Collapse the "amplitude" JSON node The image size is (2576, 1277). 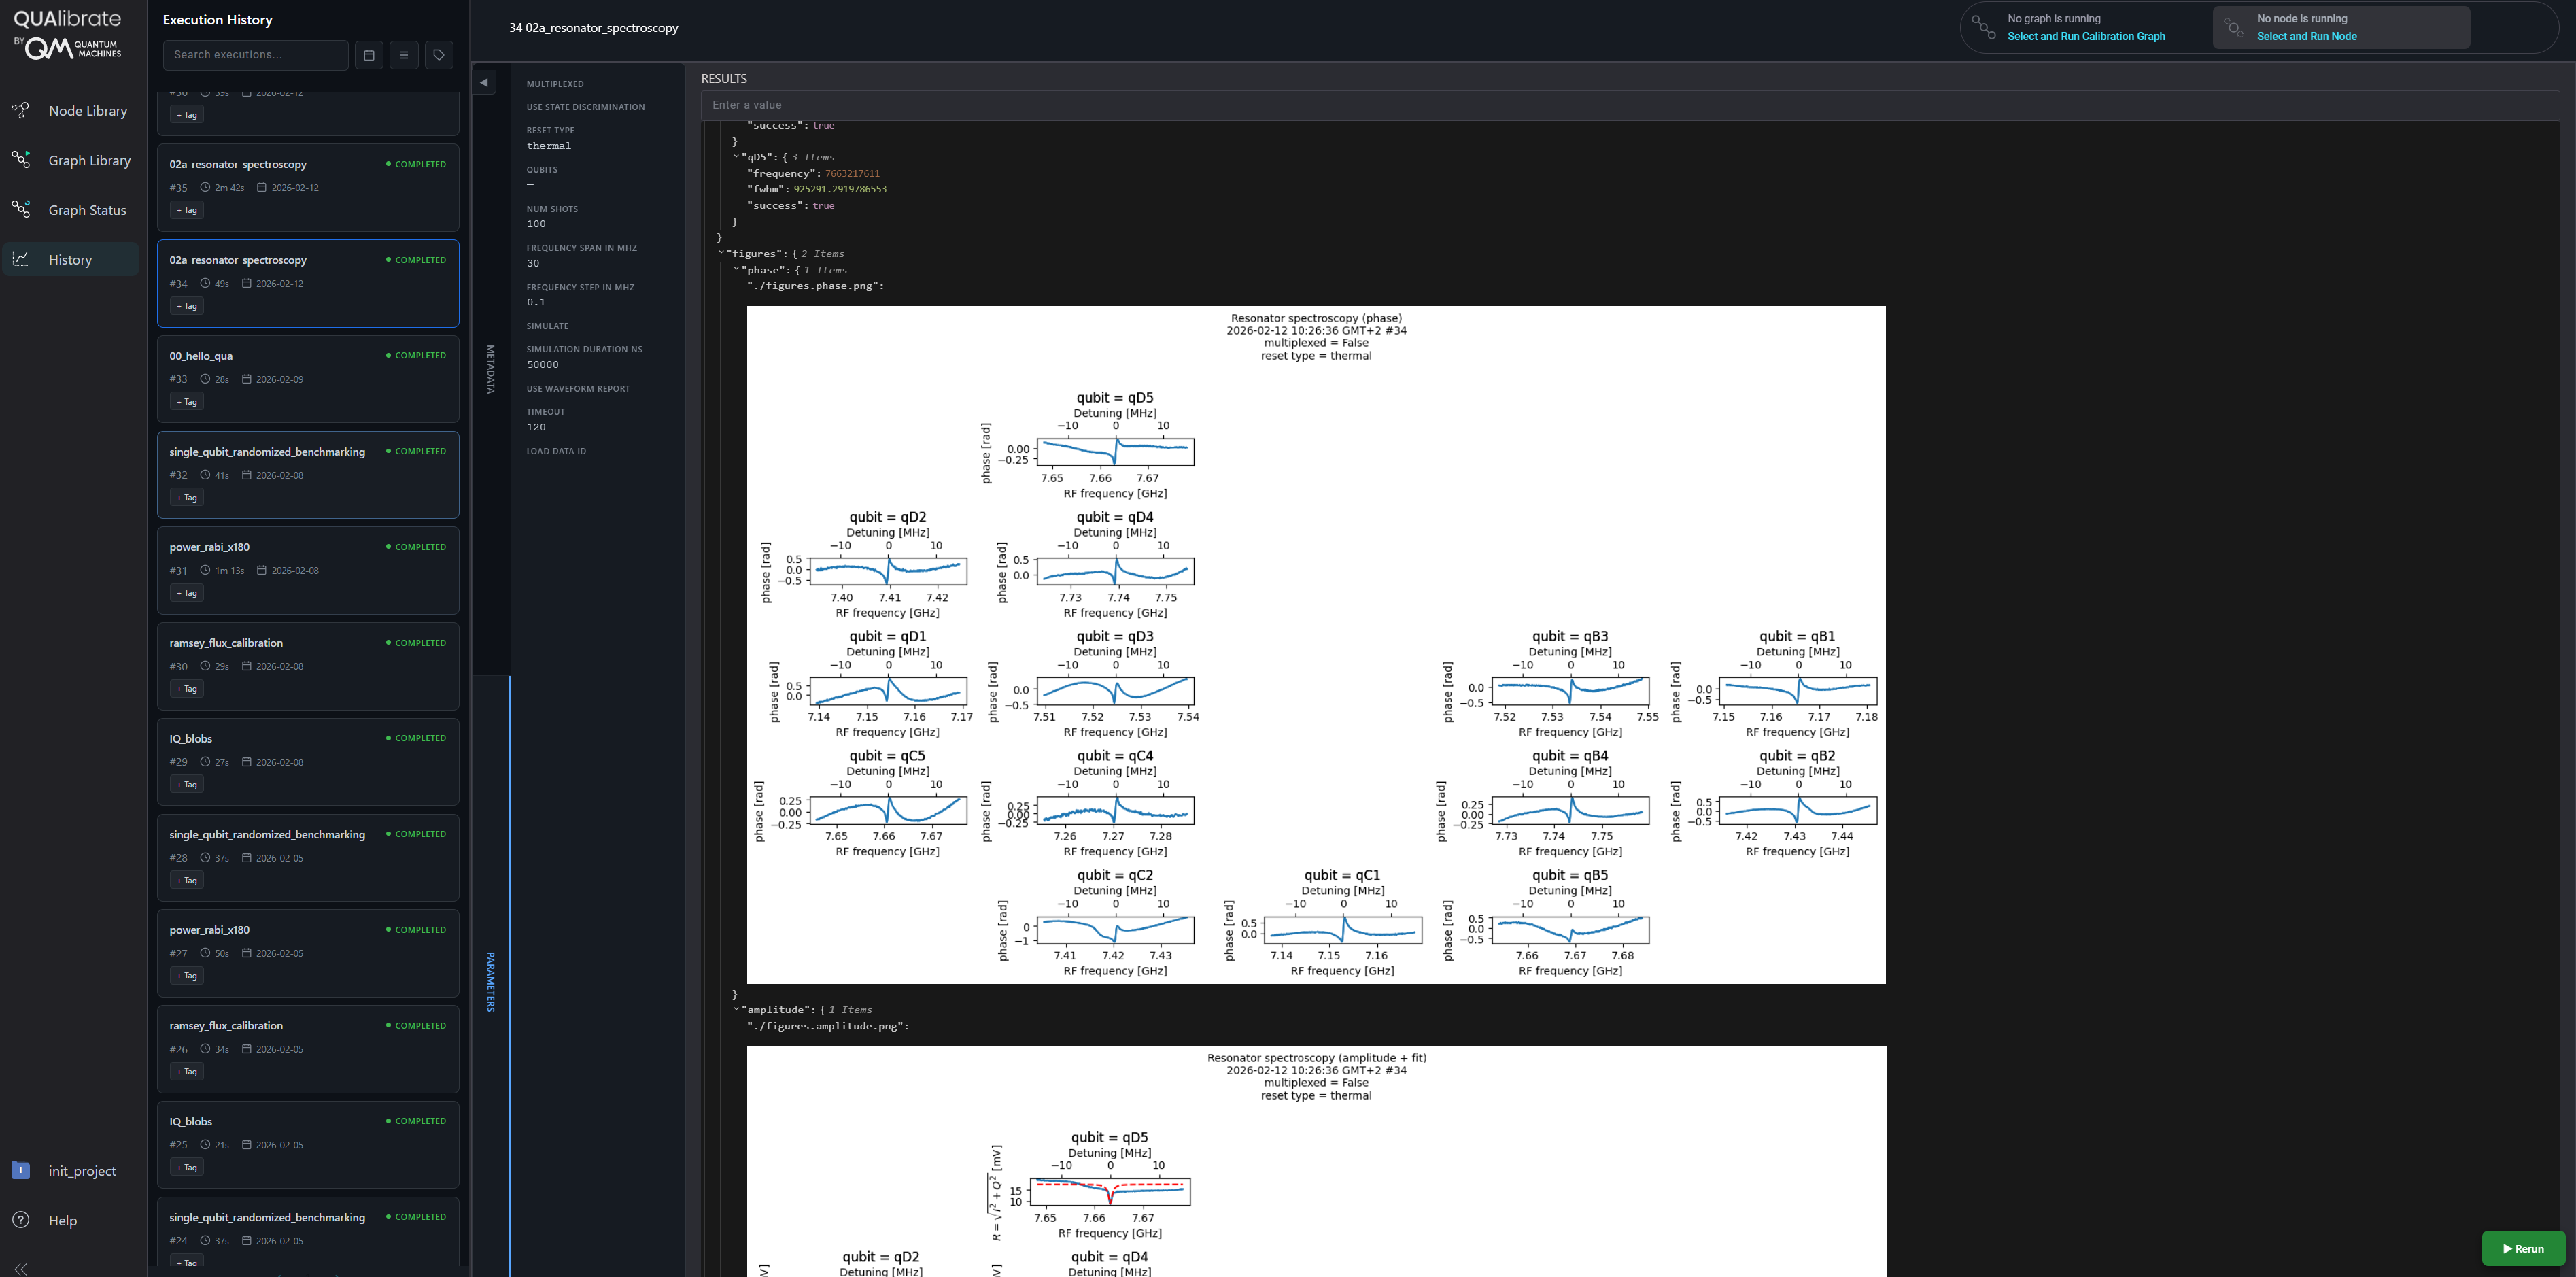tap(736, 1009)
